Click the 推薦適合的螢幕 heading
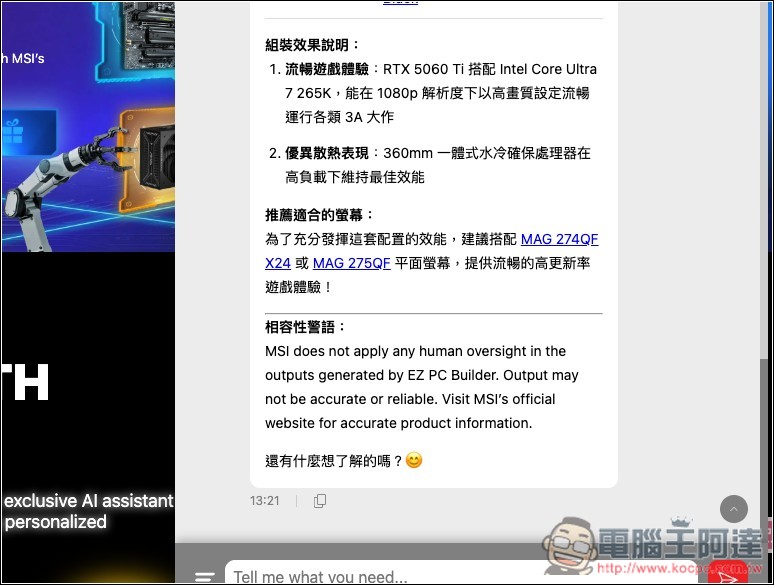The width and height of the screenshot is (774, 585). 320,215
